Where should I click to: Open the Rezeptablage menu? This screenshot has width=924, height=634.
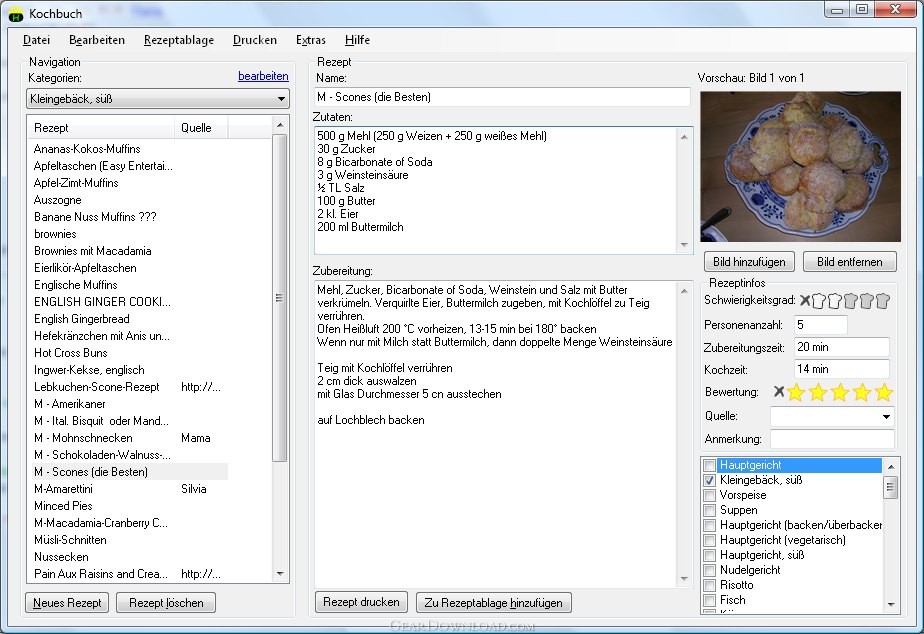(179, 40)
